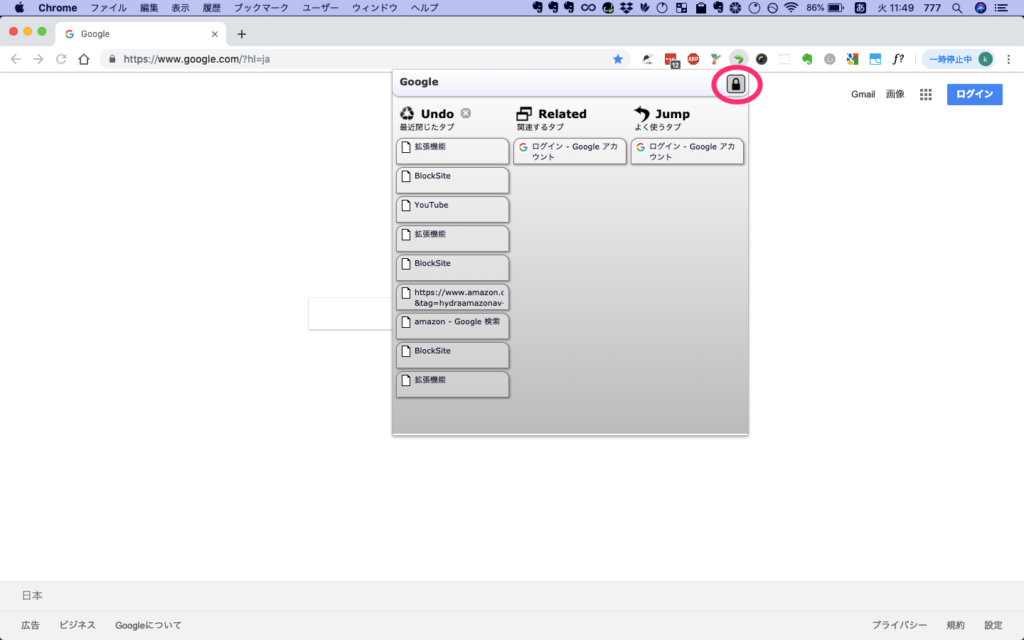
Task: Click the f? font finder extension icon
Action: click(x=898, y=59)
